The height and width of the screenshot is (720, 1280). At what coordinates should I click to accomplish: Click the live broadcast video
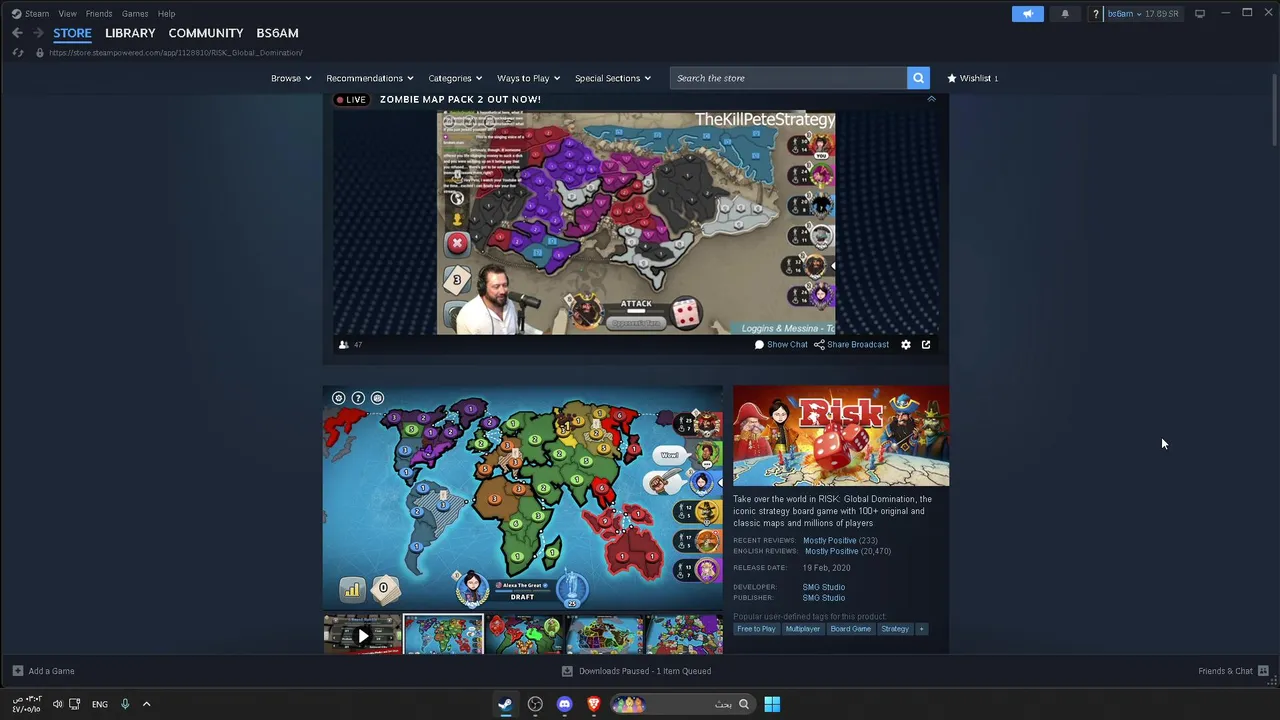(636, 222)
